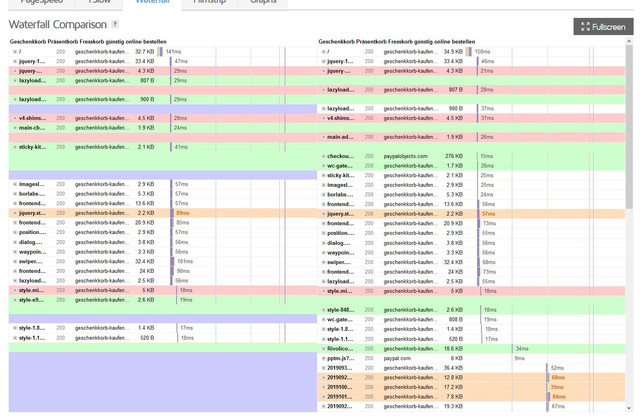The height and width of the screenshot is (420, 640).
Task: Select left frontend request of 20.9 KB
Action: pos(163,223)
